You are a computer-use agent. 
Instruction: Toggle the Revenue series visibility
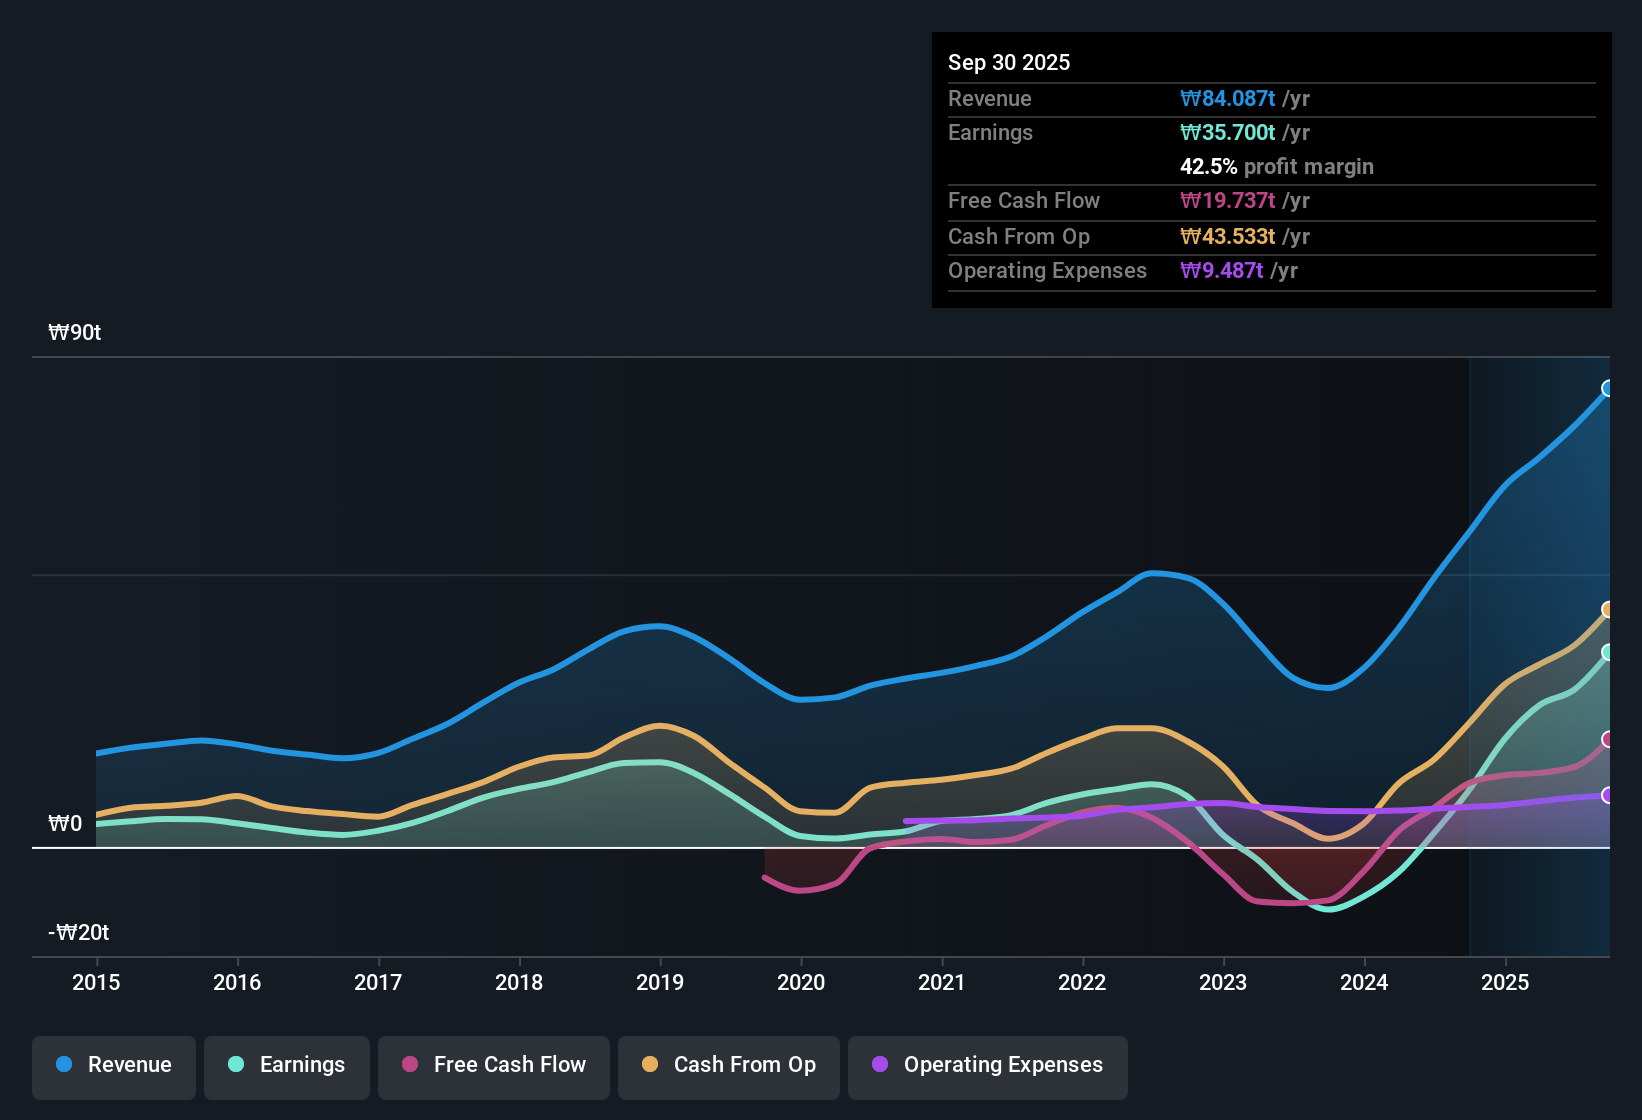point(113,1065)
